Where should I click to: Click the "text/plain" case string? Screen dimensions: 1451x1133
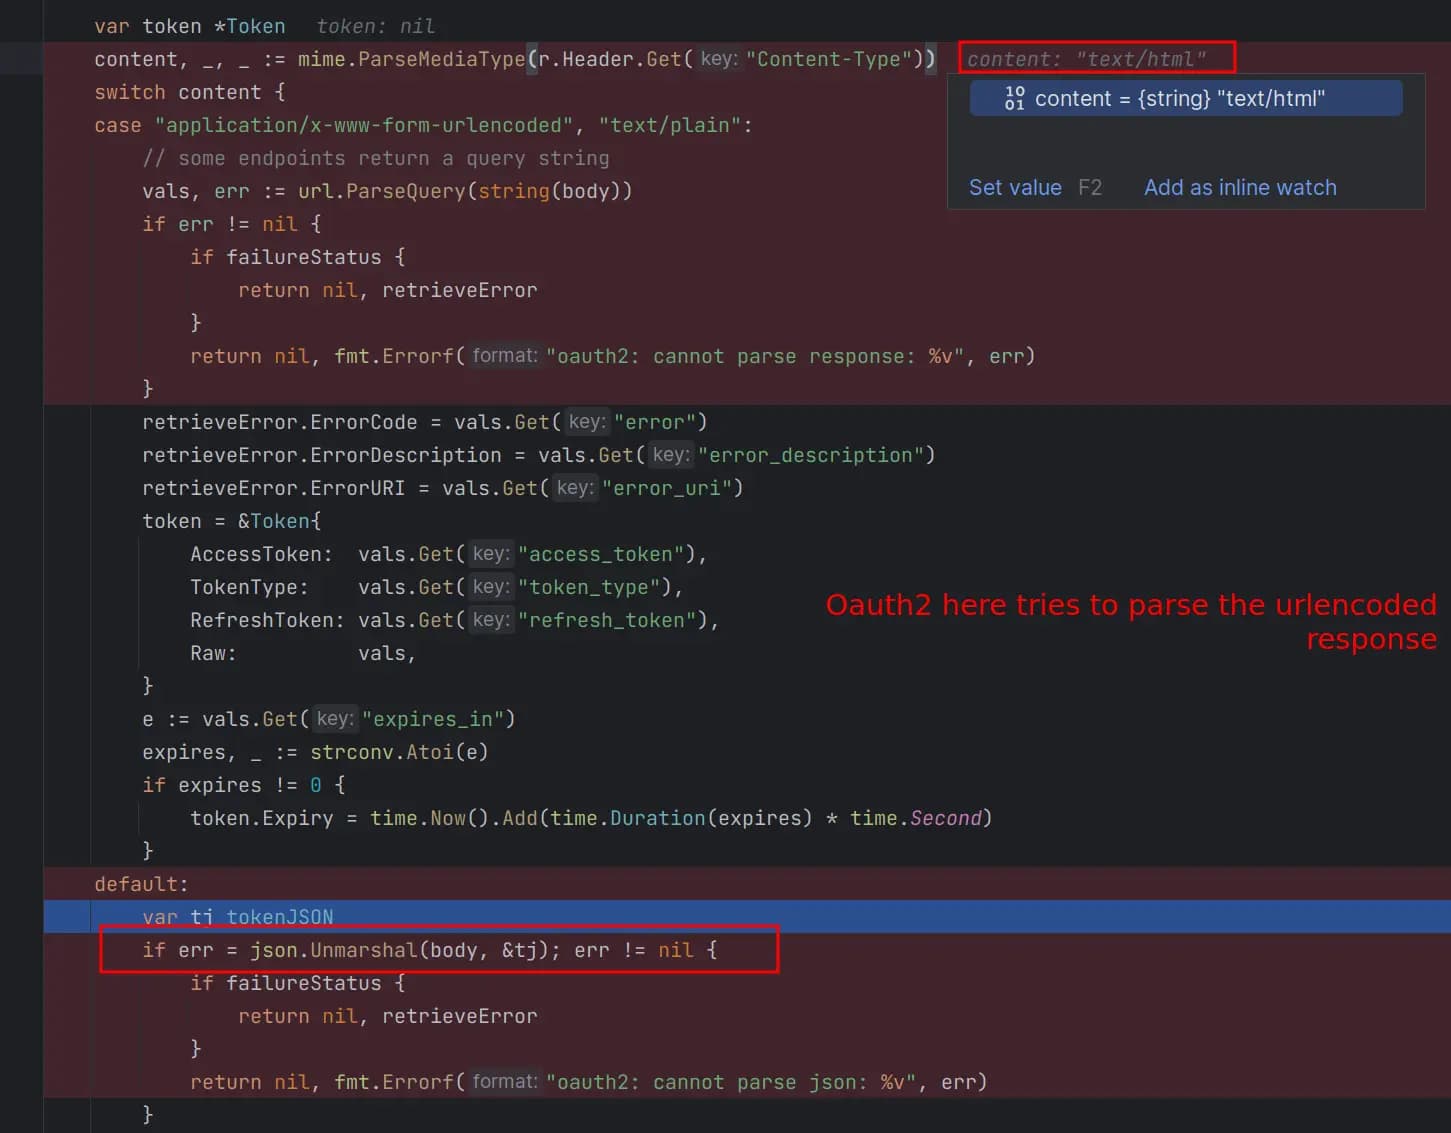tap(670, 125)
